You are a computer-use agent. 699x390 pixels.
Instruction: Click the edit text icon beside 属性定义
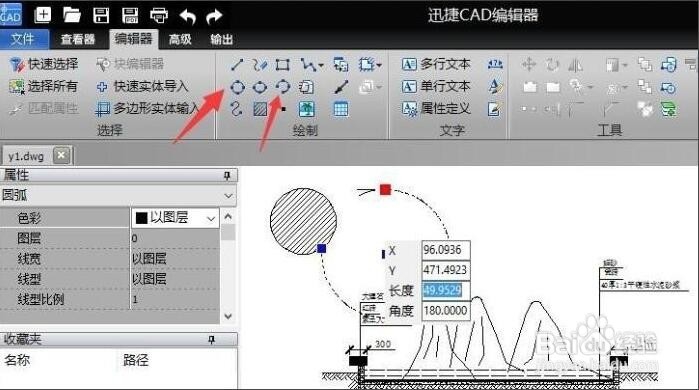click(x=495, y=108)
